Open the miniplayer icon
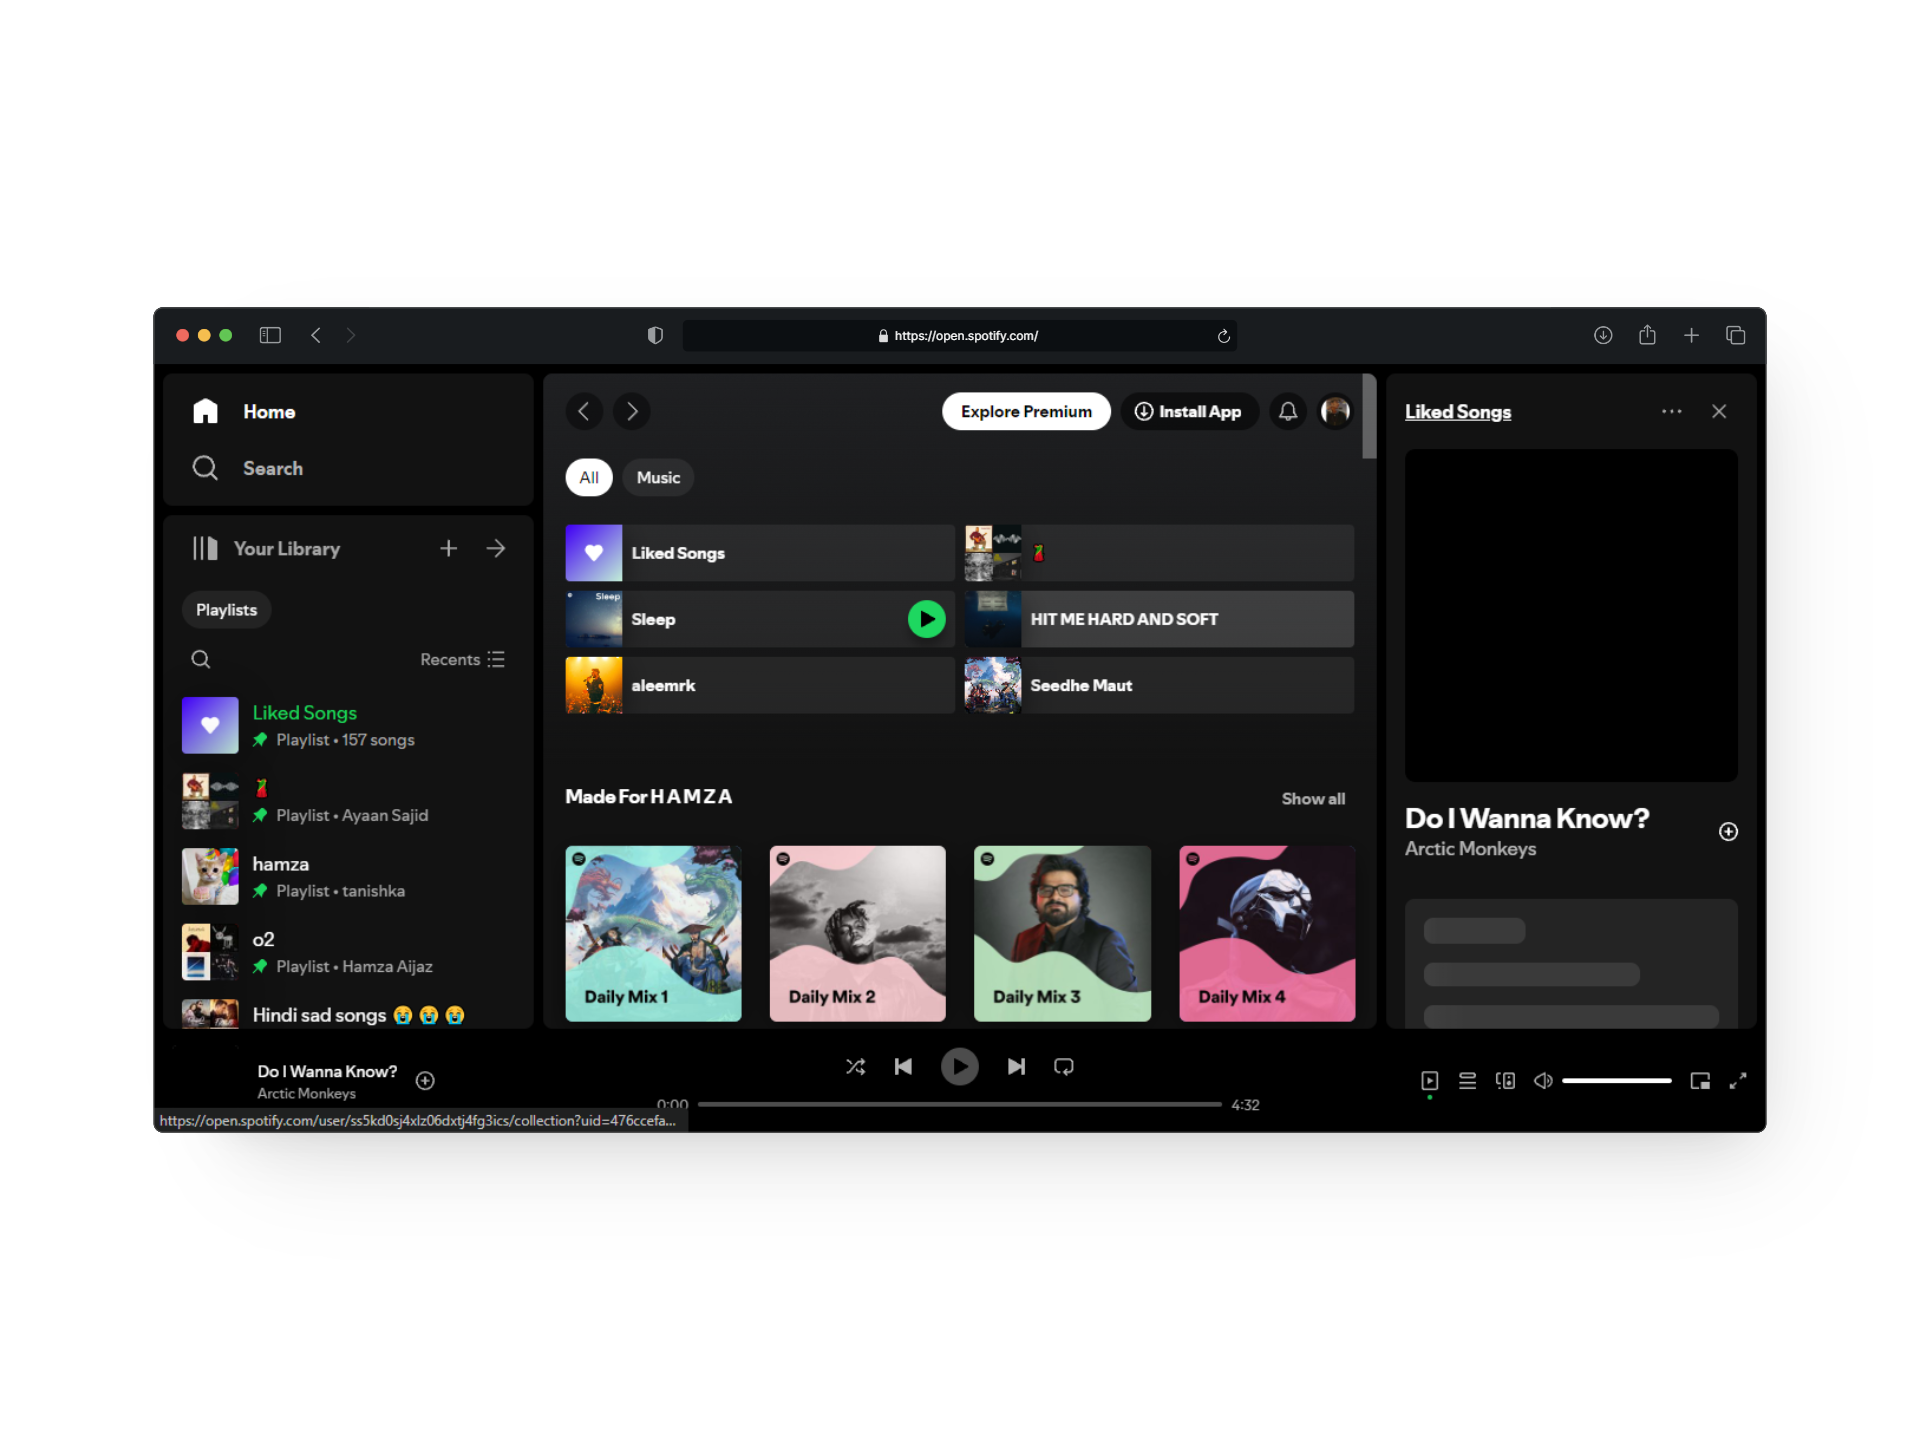Image resolution: width=1920 pixels, height=1440 pixels. (x=1699, y=1080)
